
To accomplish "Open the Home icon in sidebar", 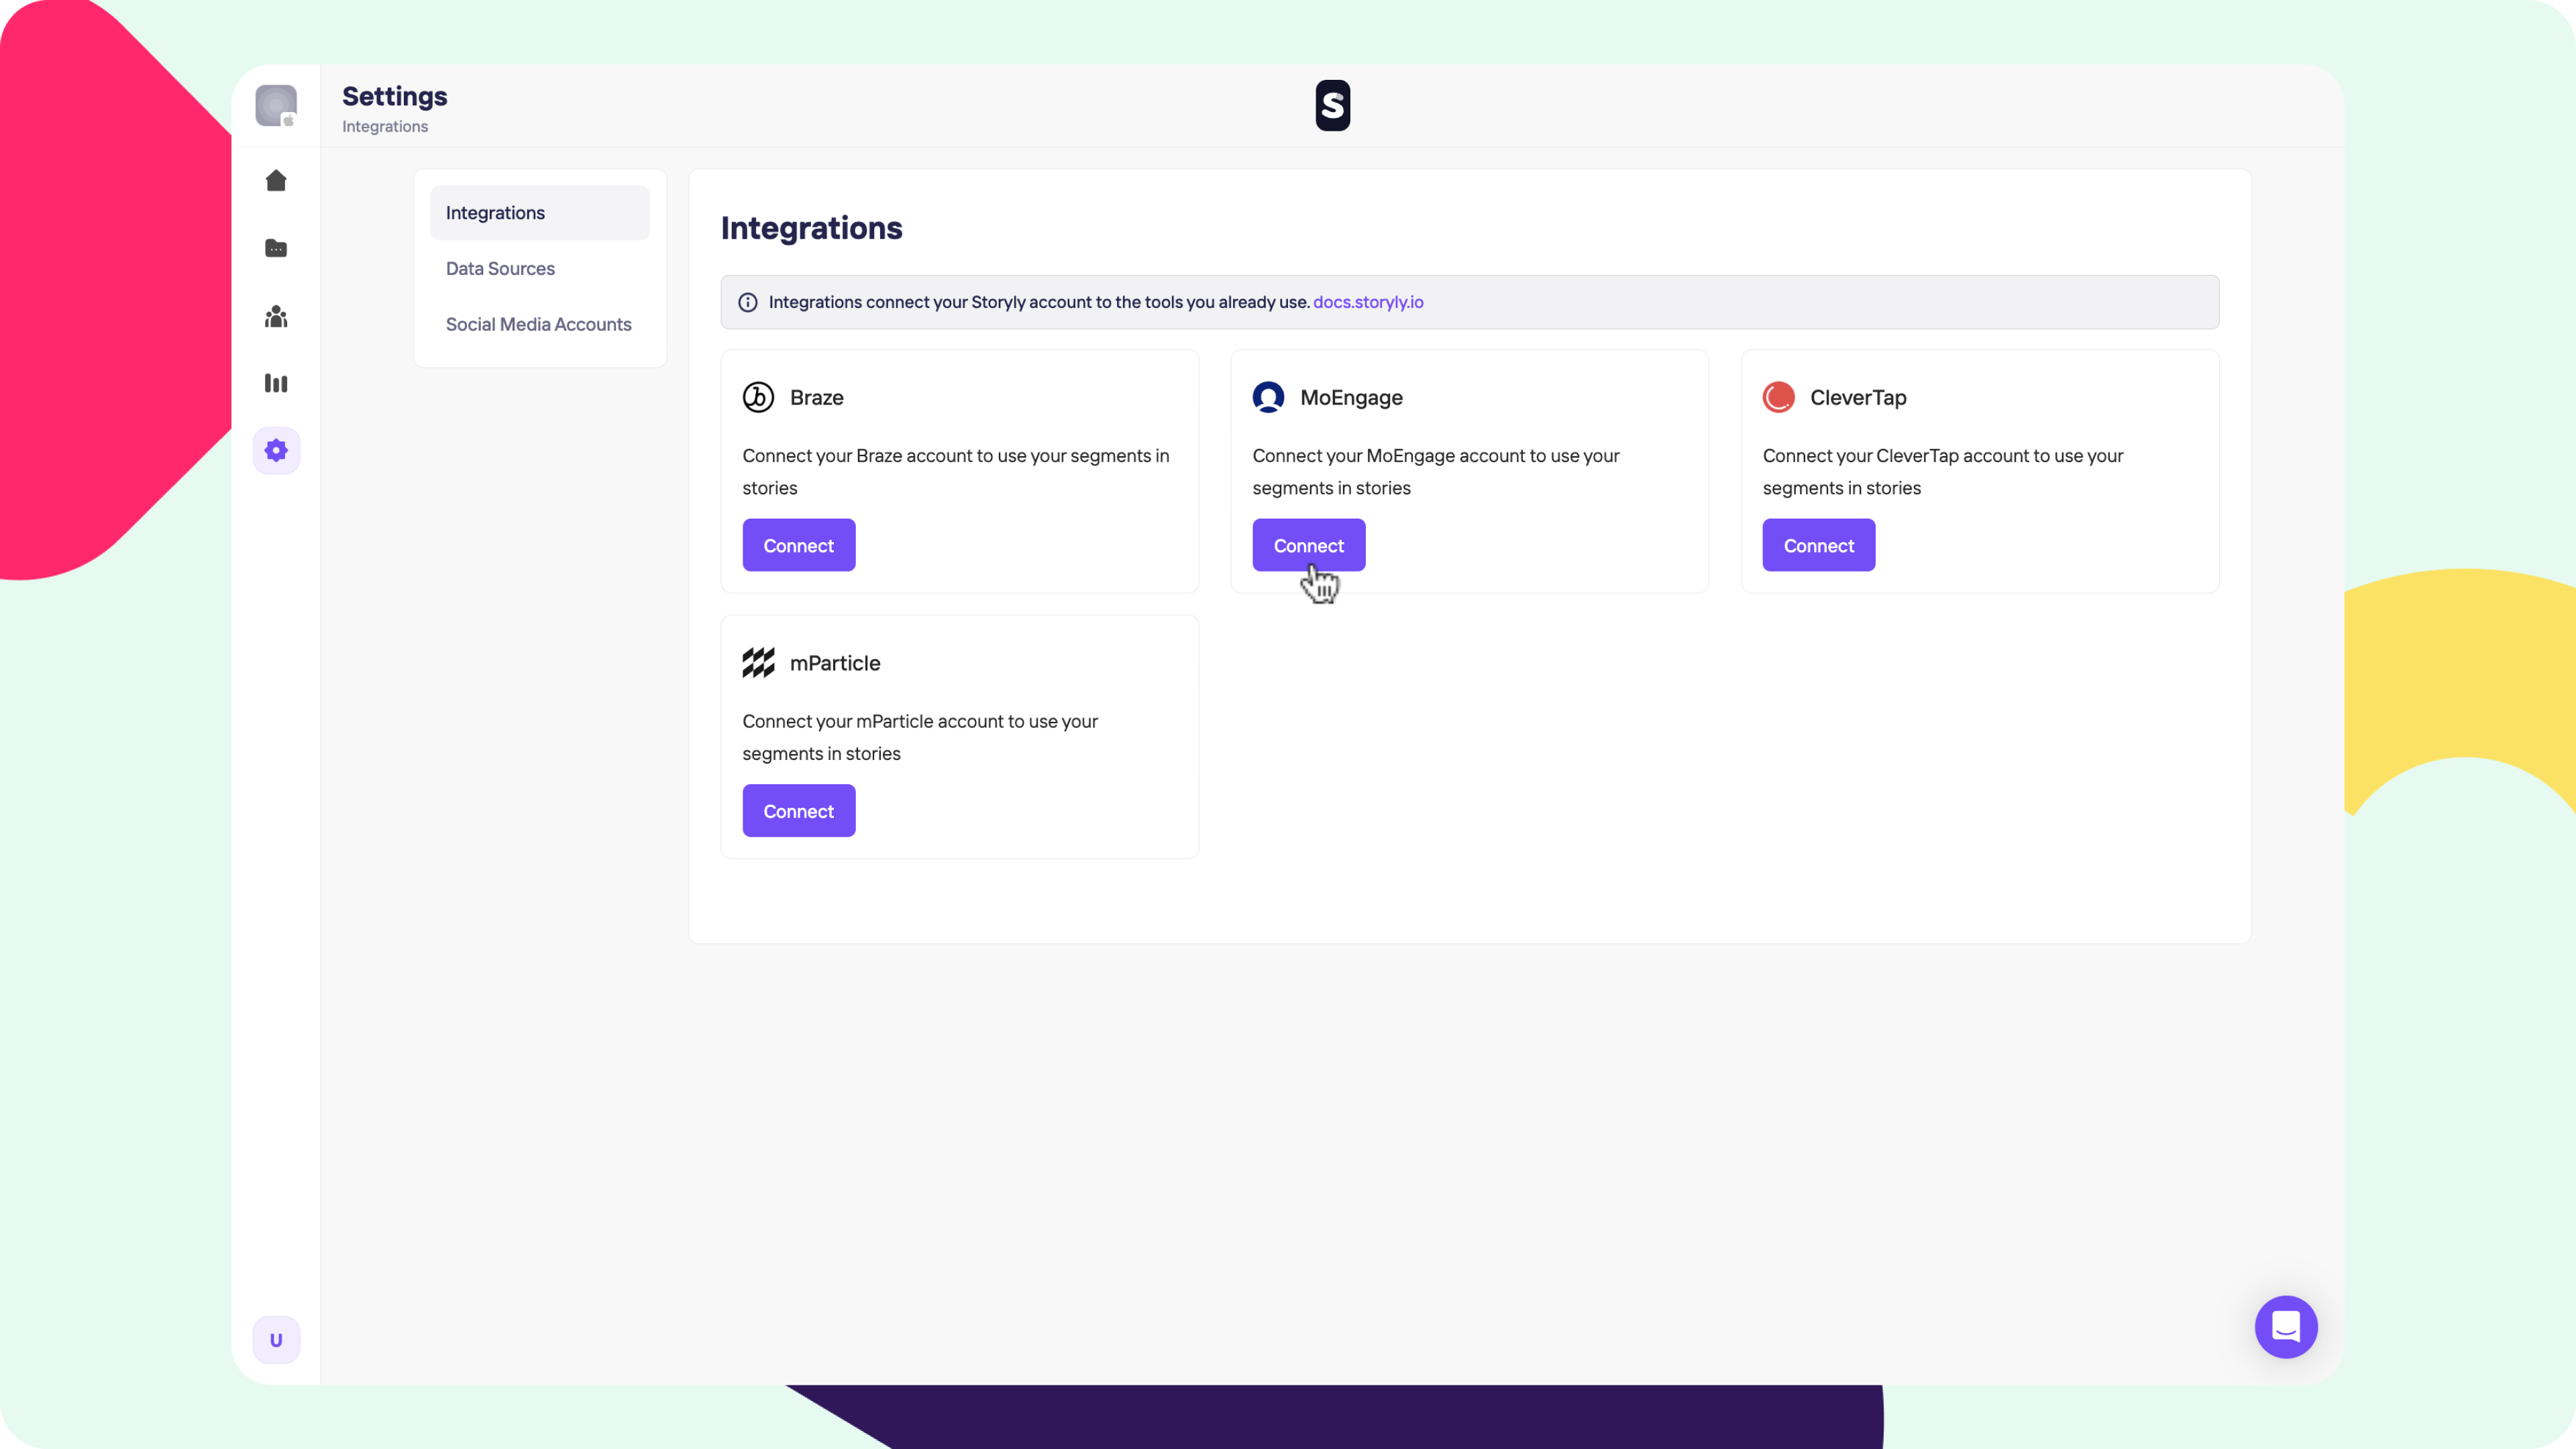I will click(x=276, y=180).
